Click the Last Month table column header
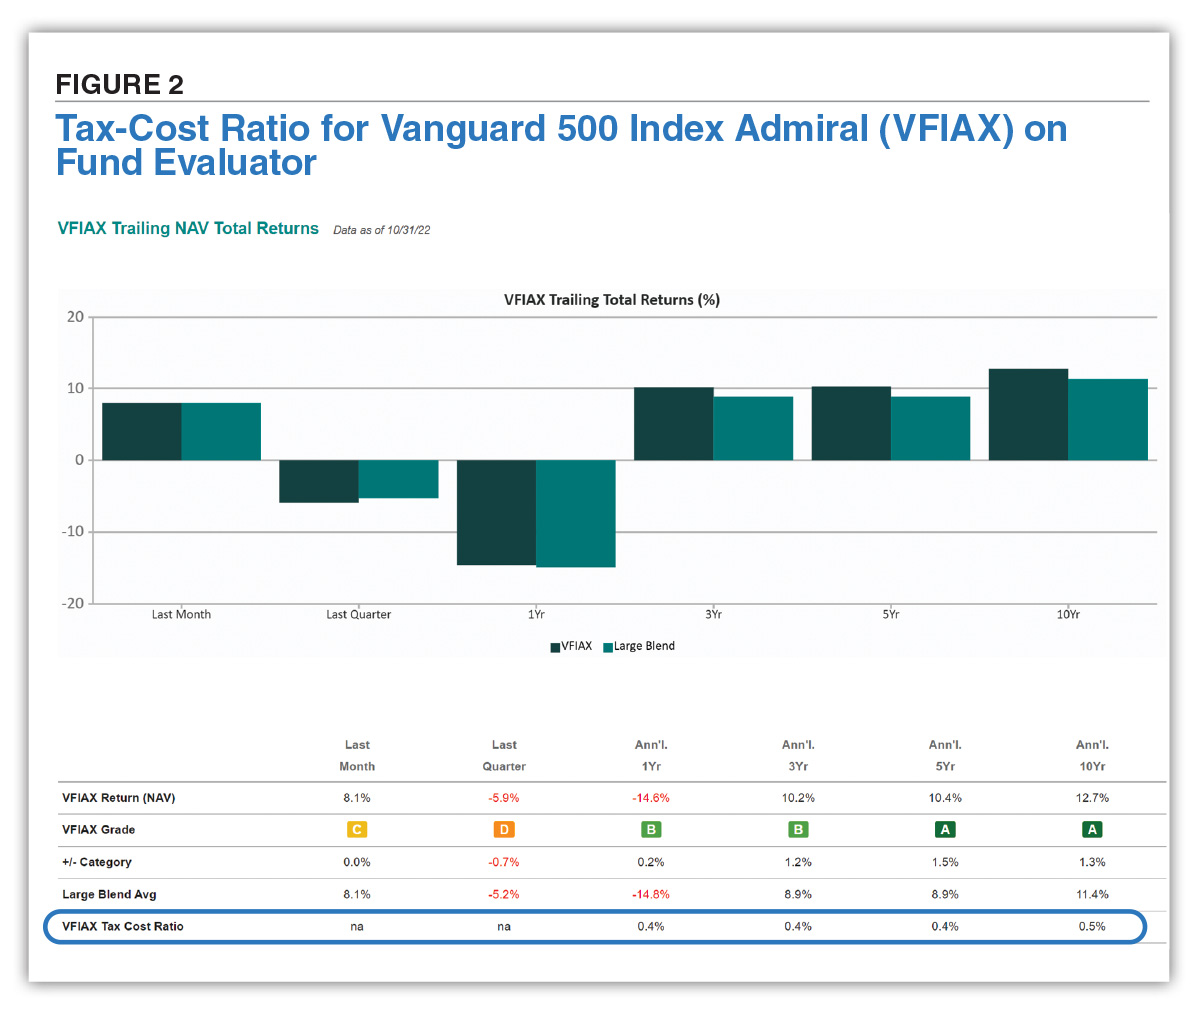The width and height of the screenshot is (1200, 1011). point(357,756)
